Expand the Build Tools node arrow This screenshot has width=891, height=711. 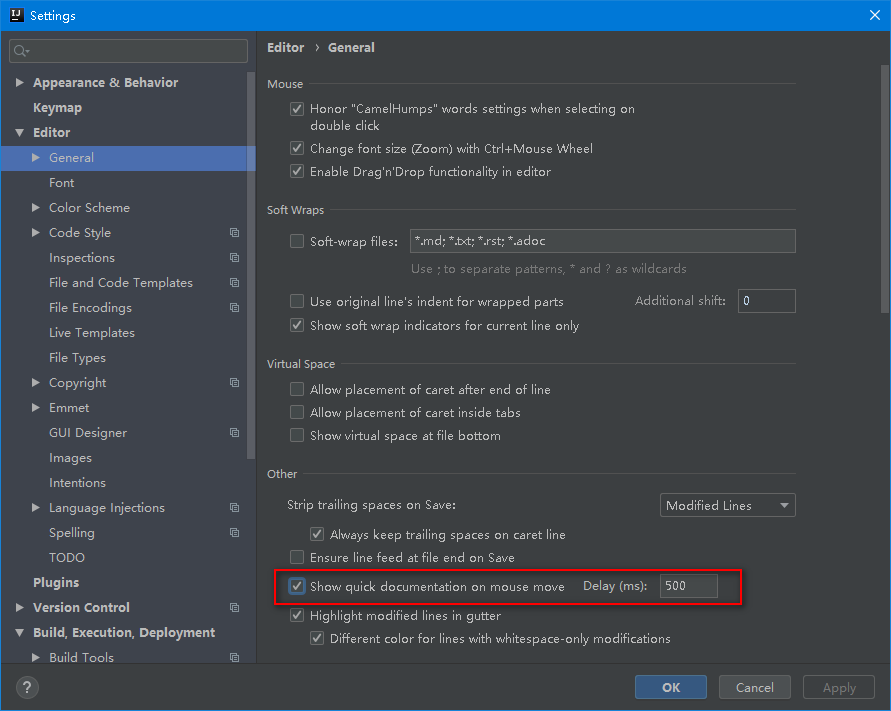coord(36,658)
